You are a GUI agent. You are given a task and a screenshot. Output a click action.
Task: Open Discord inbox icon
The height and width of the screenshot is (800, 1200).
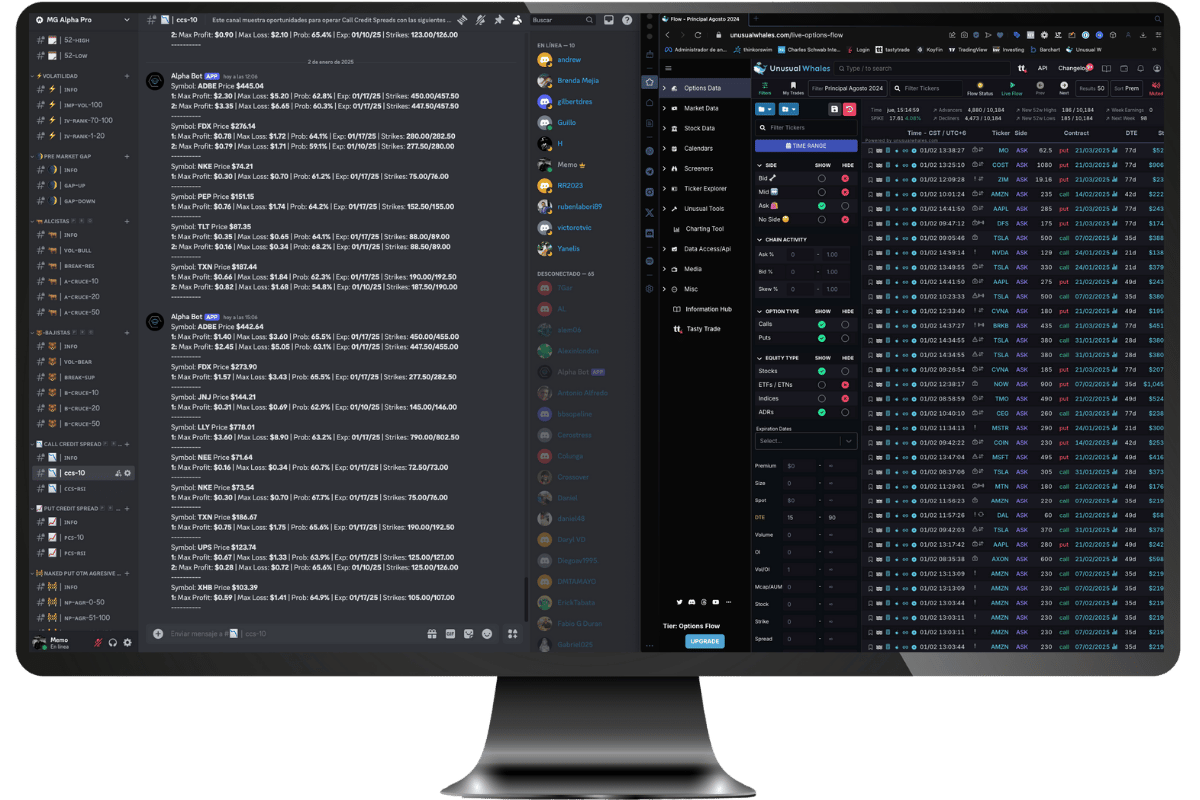pyautogui.click(x=608, y=20)
